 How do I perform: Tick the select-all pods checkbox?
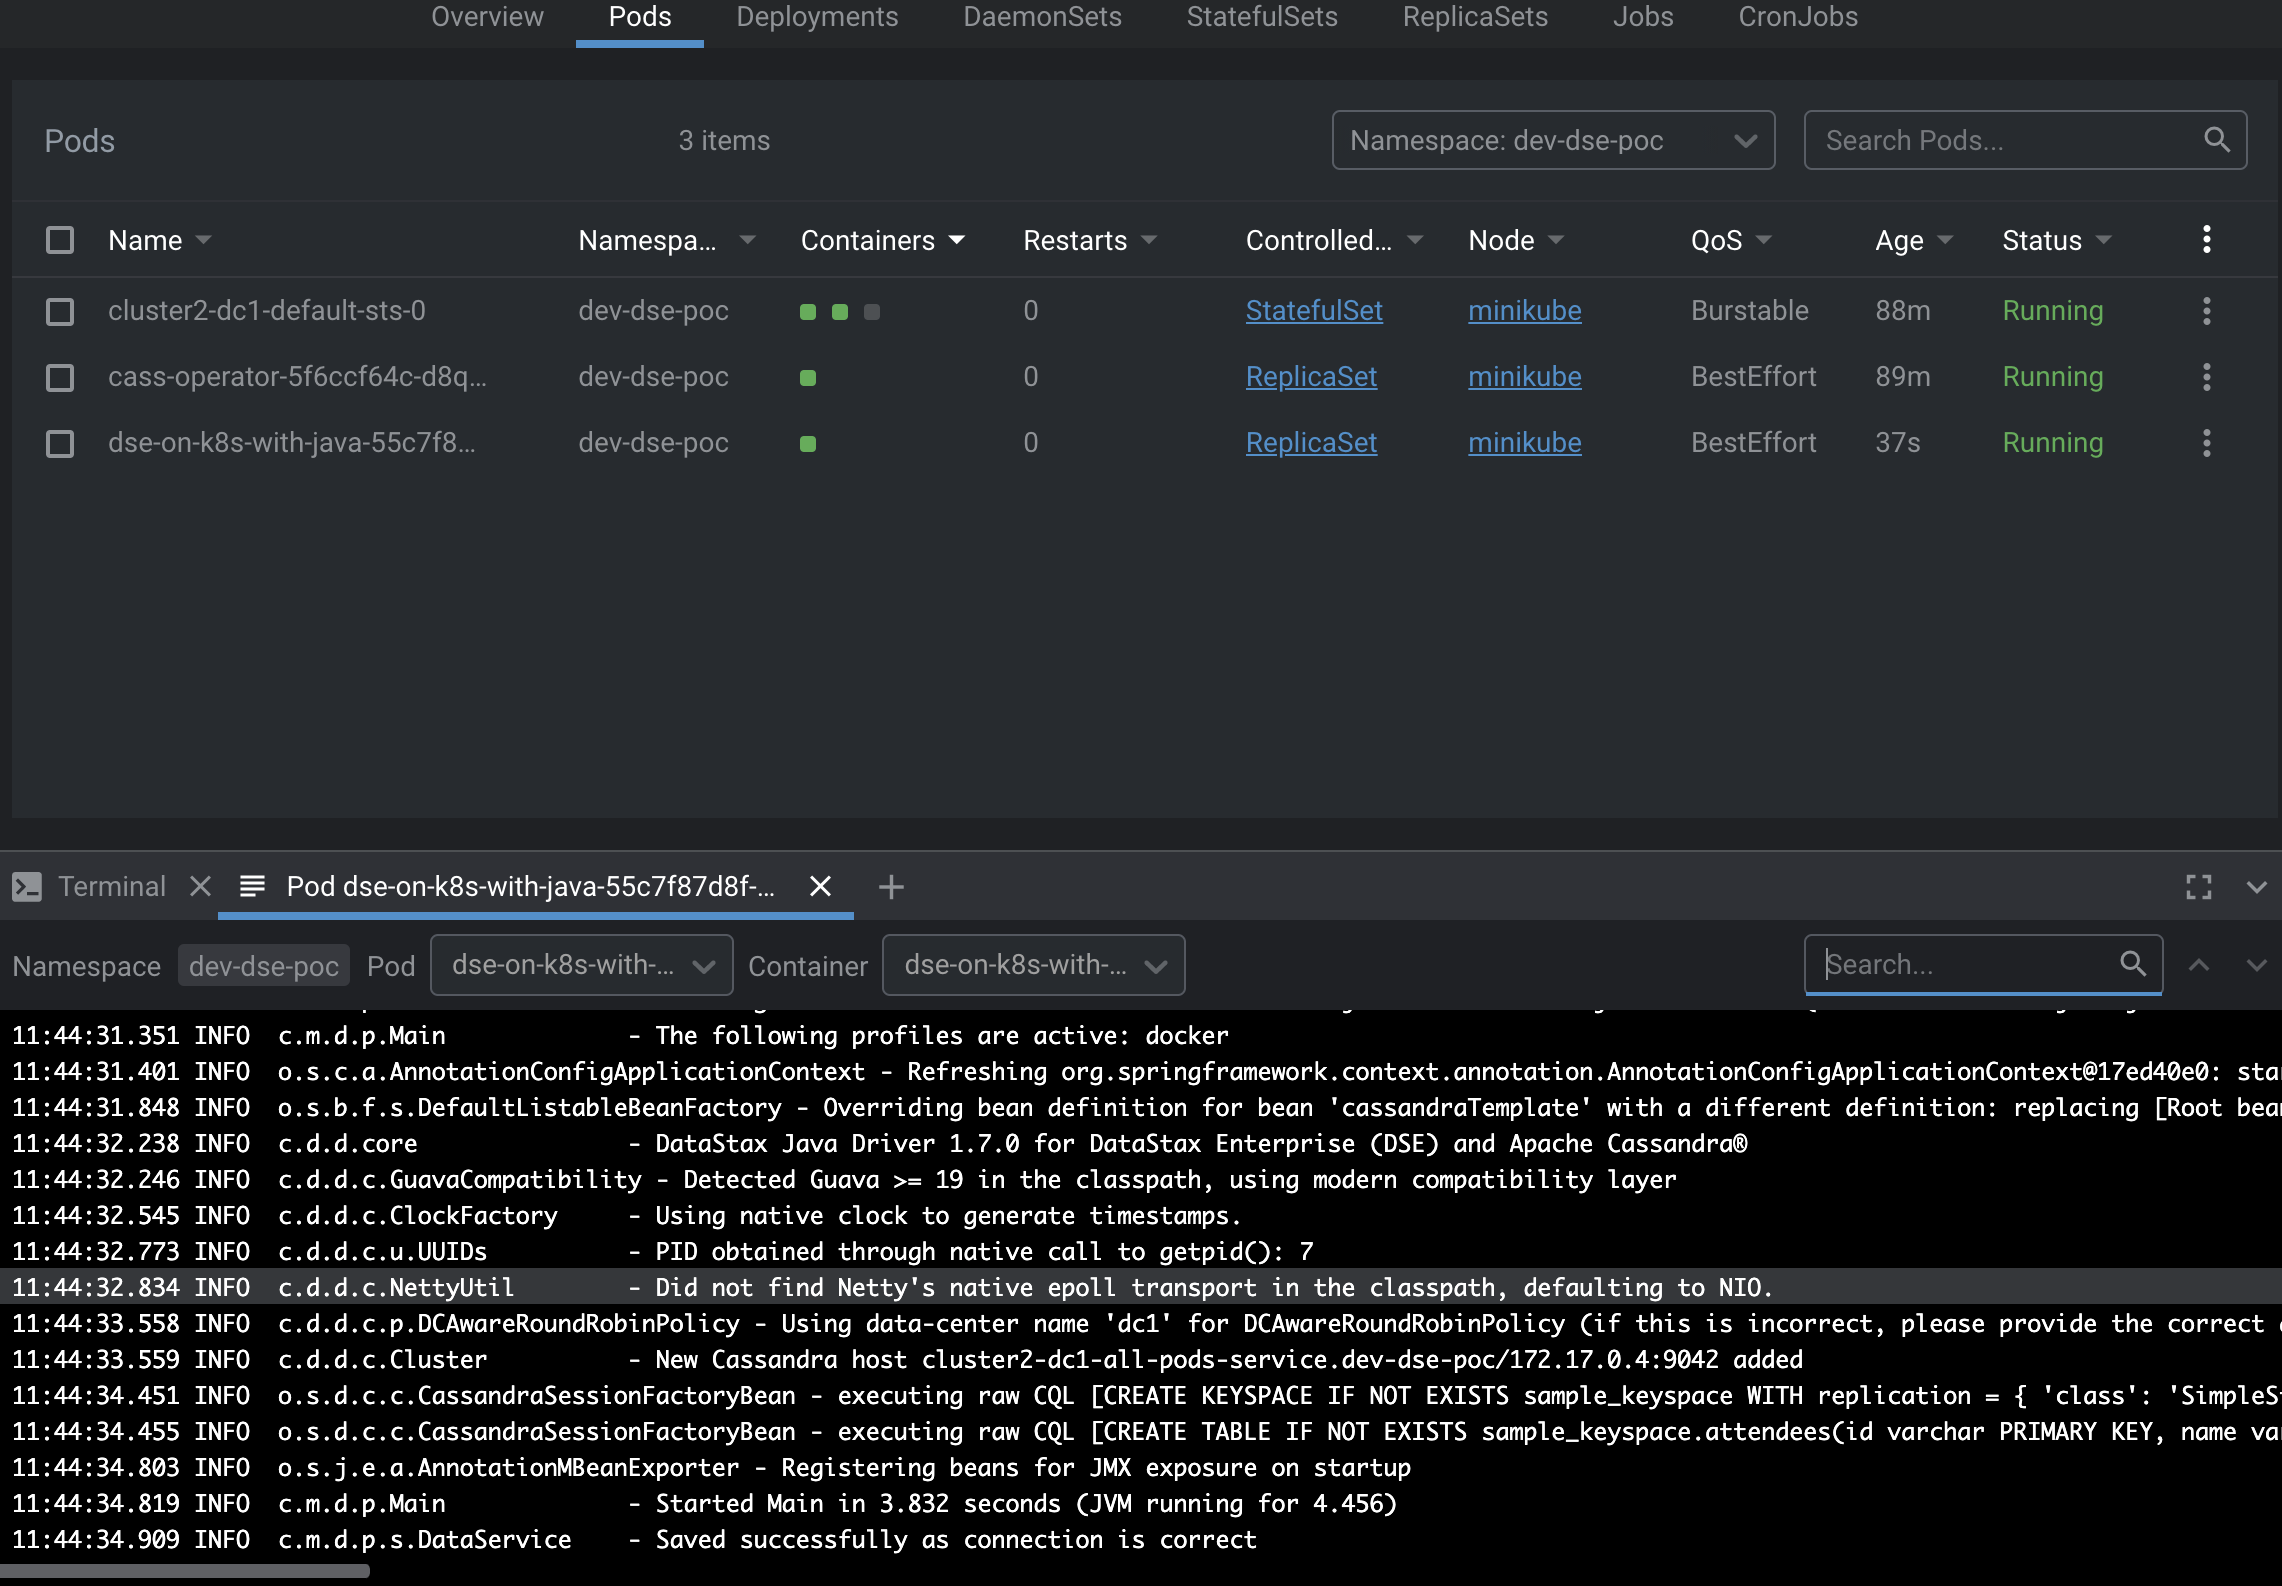click(60, 240)
